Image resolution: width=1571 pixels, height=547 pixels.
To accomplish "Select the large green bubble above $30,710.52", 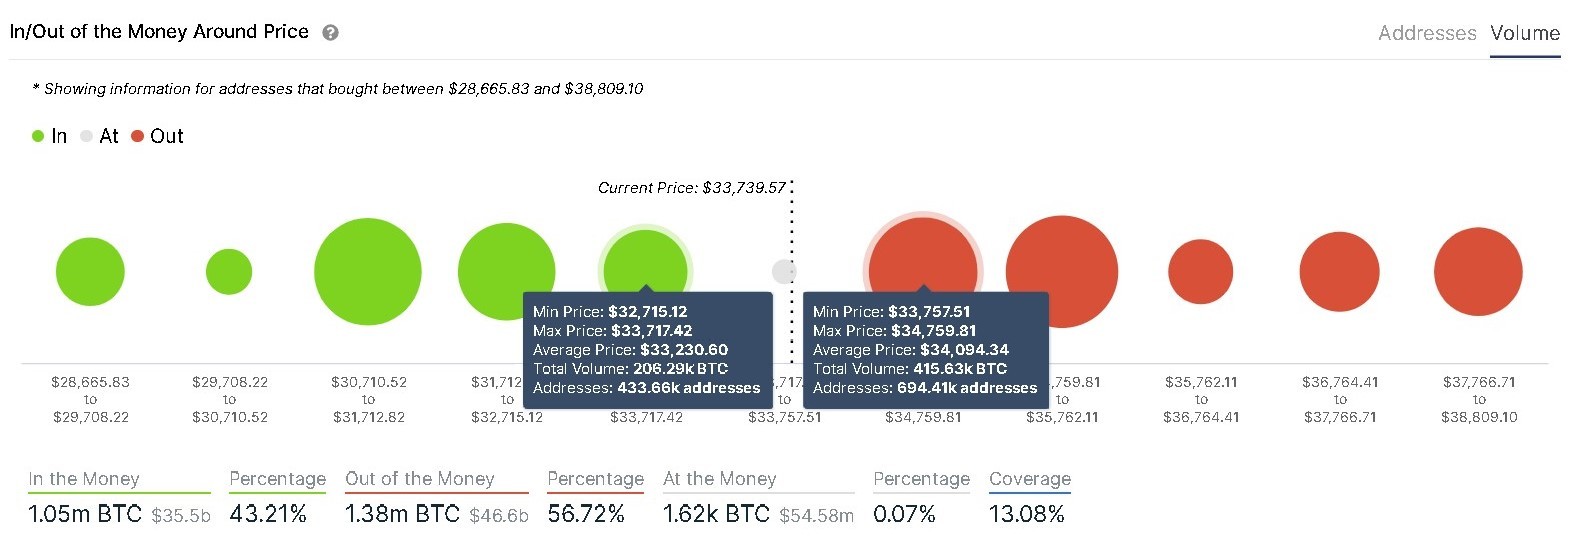I will coord(368,272).
